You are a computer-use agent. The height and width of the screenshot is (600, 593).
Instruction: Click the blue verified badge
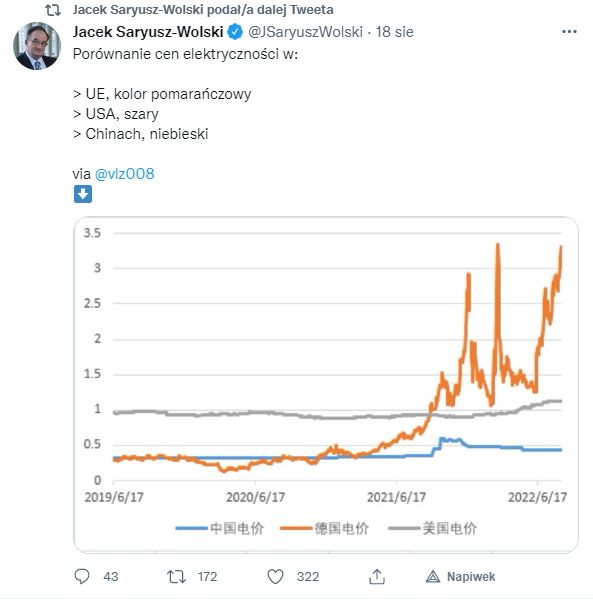click(235, 32)
